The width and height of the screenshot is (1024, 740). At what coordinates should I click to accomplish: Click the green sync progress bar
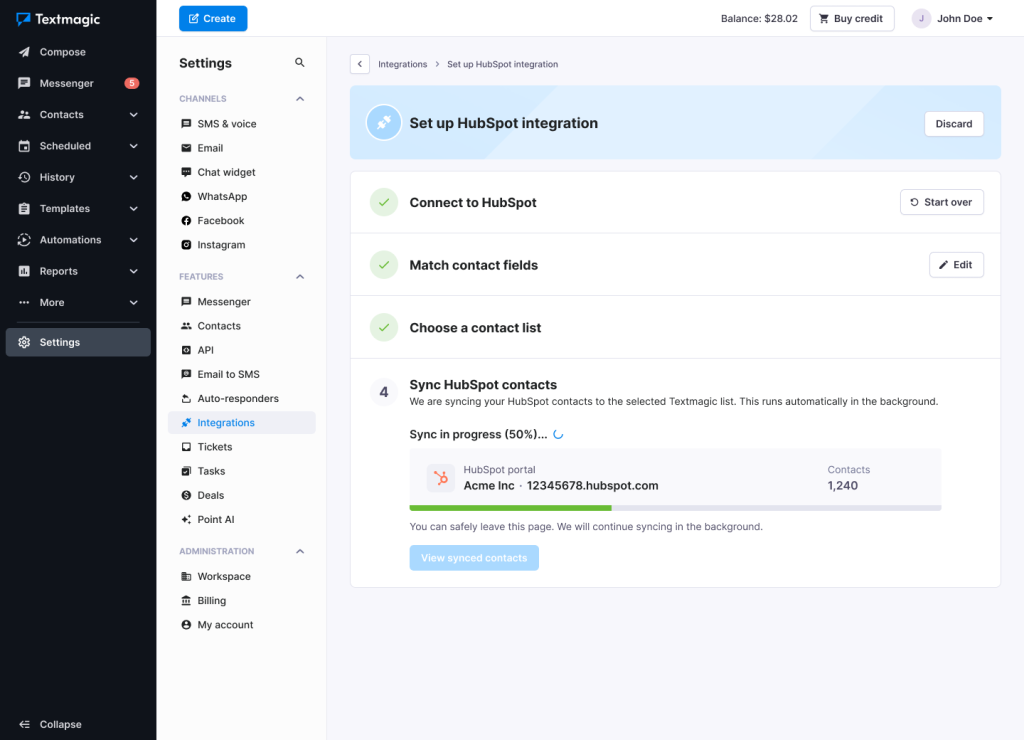pos(510,507)
